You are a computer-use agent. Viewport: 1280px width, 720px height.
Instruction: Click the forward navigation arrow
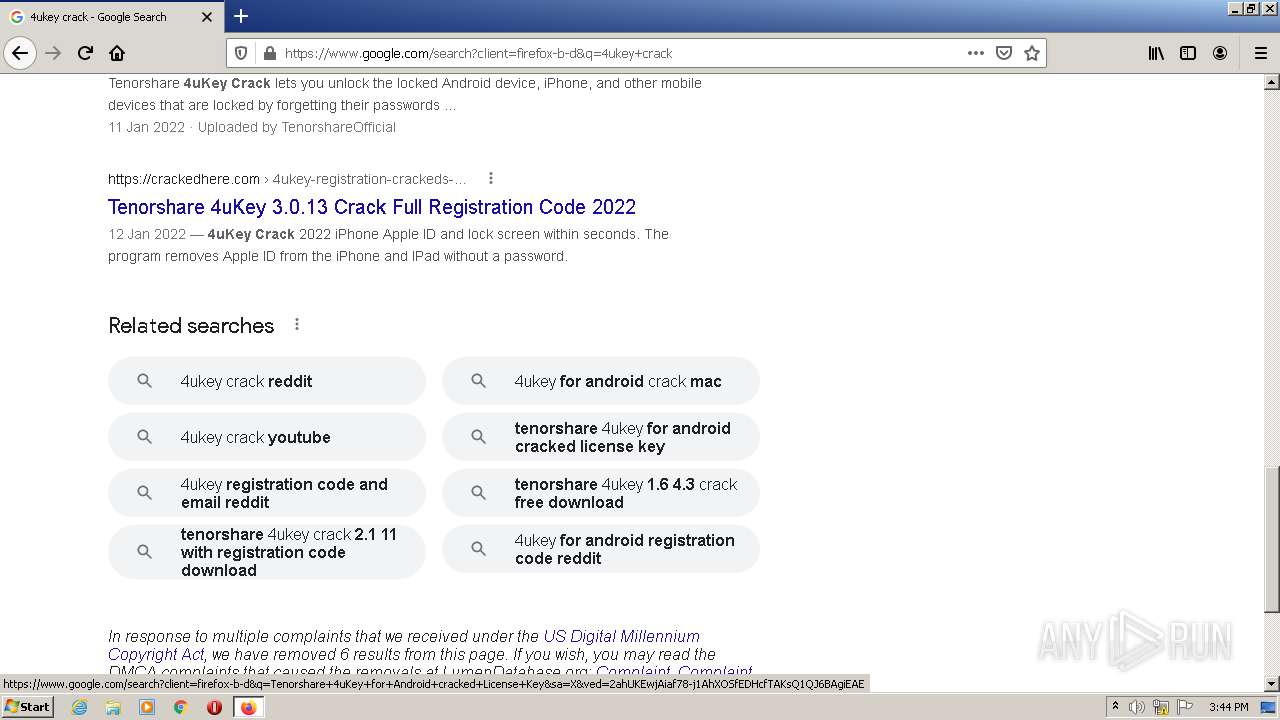(53, 53)
